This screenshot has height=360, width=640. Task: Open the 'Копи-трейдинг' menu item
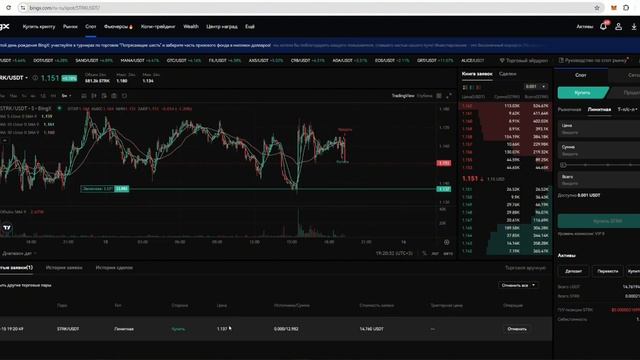(x=158, y=27)
